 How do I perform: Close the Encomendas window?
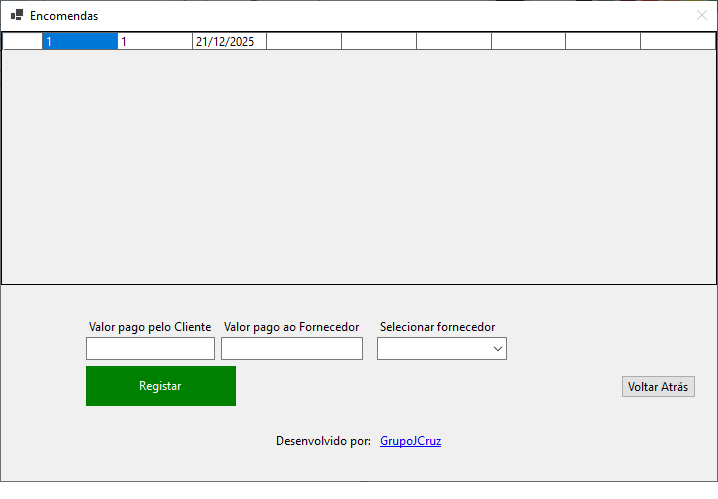point(701,15)
